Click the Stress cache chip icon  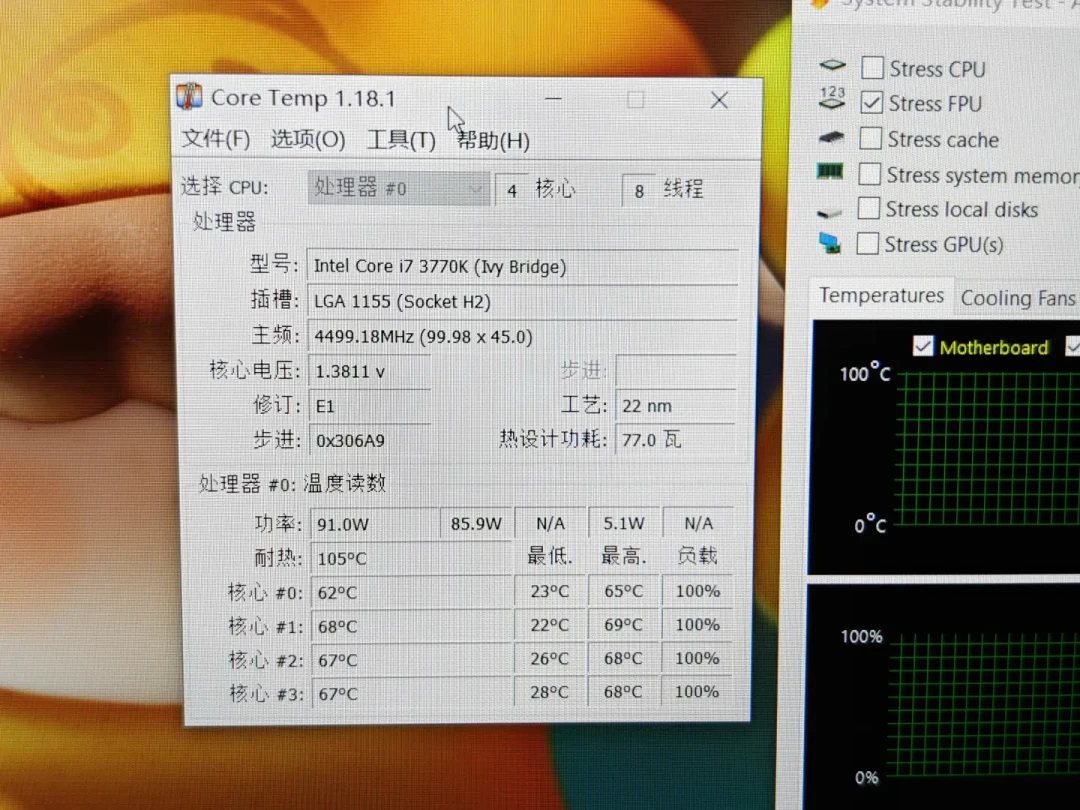(831, 137)
